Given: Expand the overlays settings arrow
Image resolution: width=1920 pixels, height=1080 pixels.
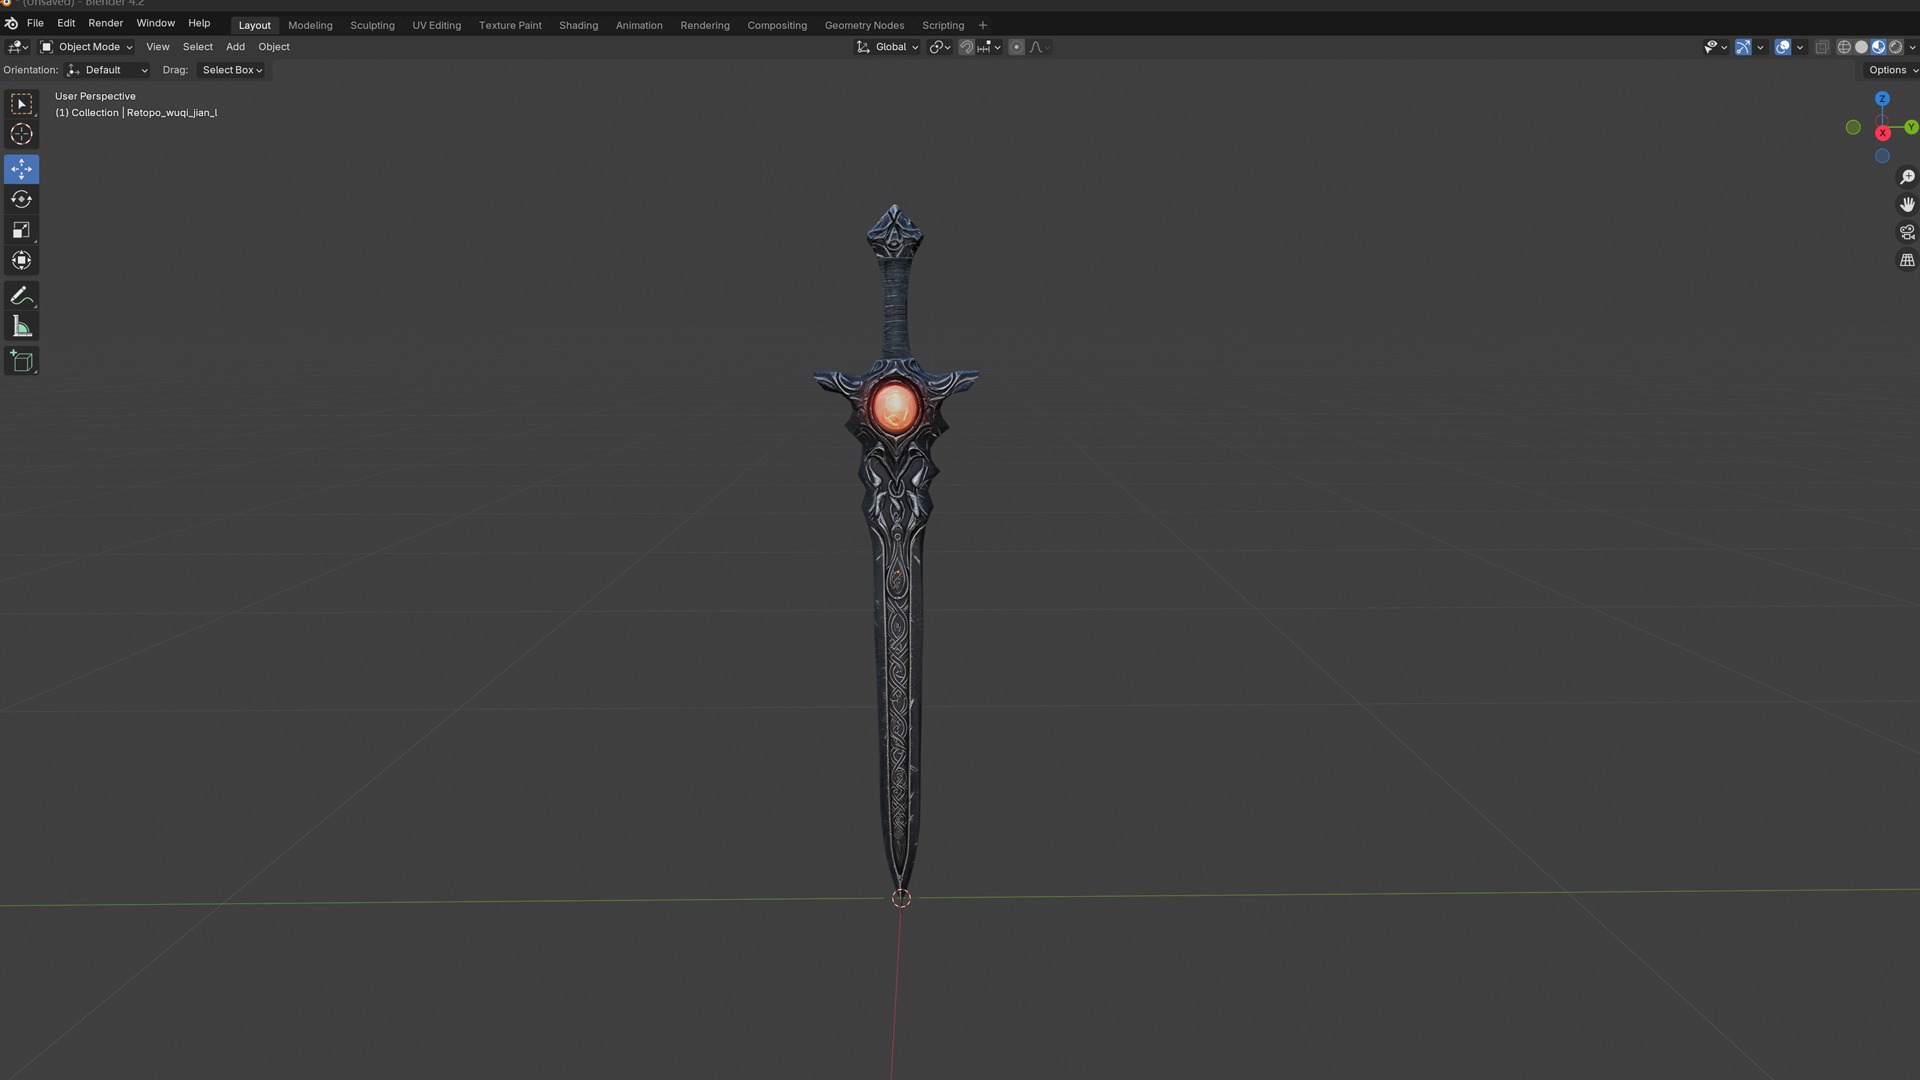Looking at the screenshot, I should click(1800, 47).
